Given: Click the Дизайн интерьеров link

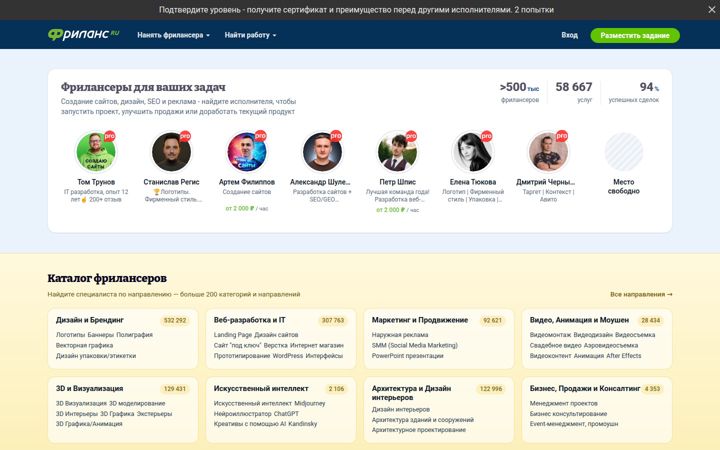Looking at the screenshot, I should tap(401, 409).
